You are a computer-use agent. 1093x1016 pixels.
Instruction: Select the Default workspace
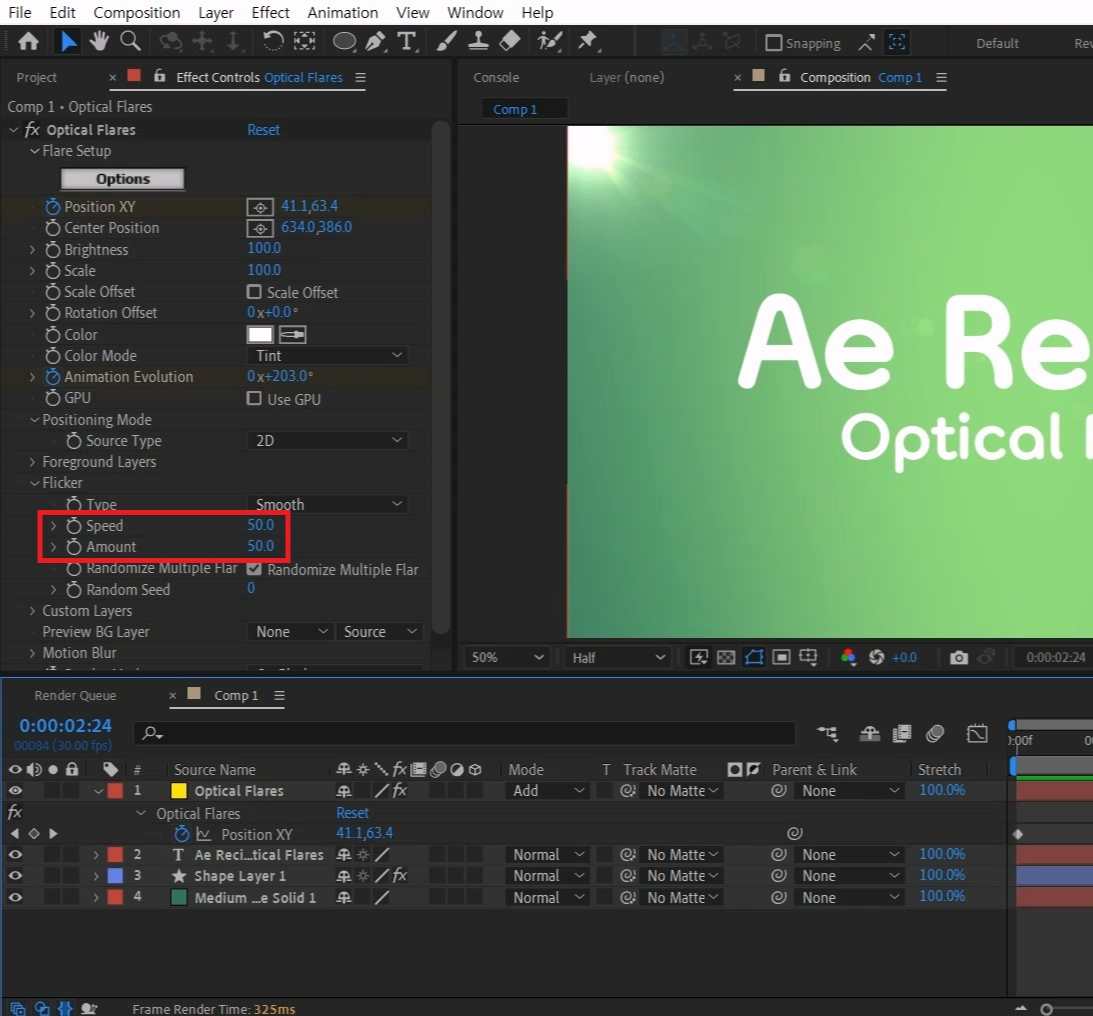point(997,43)
